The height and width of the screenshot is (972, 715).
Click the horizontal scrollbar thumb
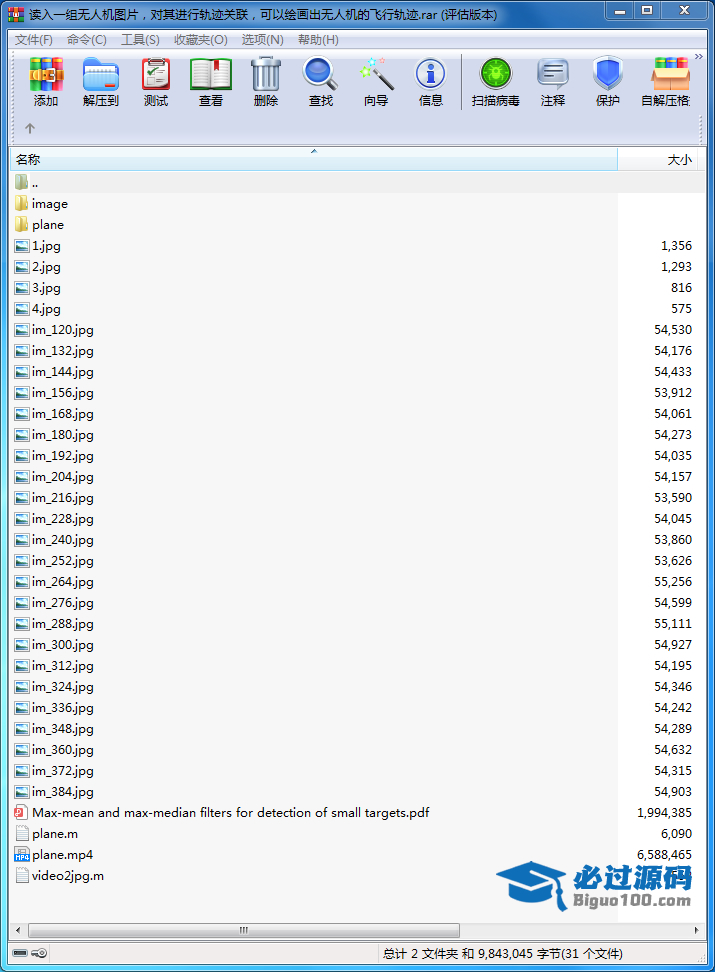(243, 930)
